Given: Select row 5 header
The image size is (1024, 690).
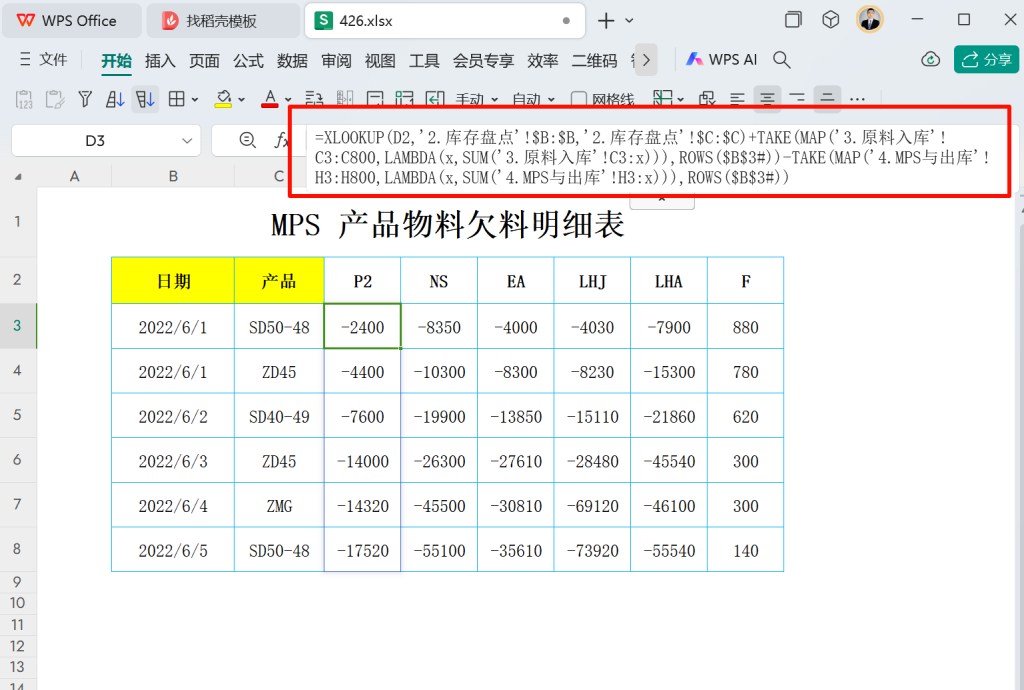Looking at the screenshot, I should [18, 415].
